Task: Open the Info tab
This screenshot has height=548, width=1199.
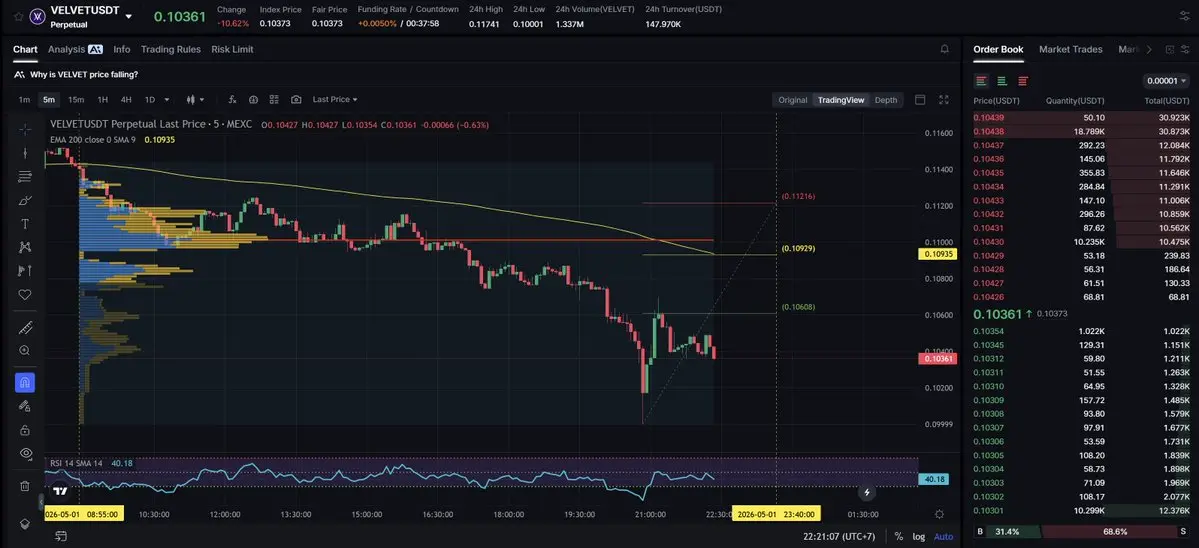Action: point(122,49)
